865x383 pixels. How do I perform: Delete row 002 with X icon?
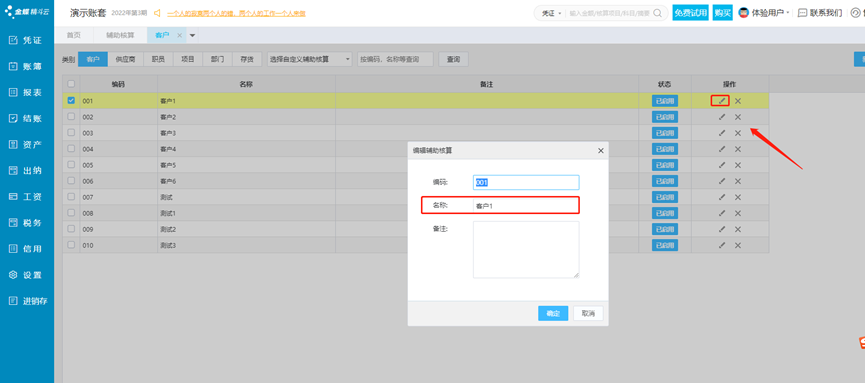tap(738, 117)
